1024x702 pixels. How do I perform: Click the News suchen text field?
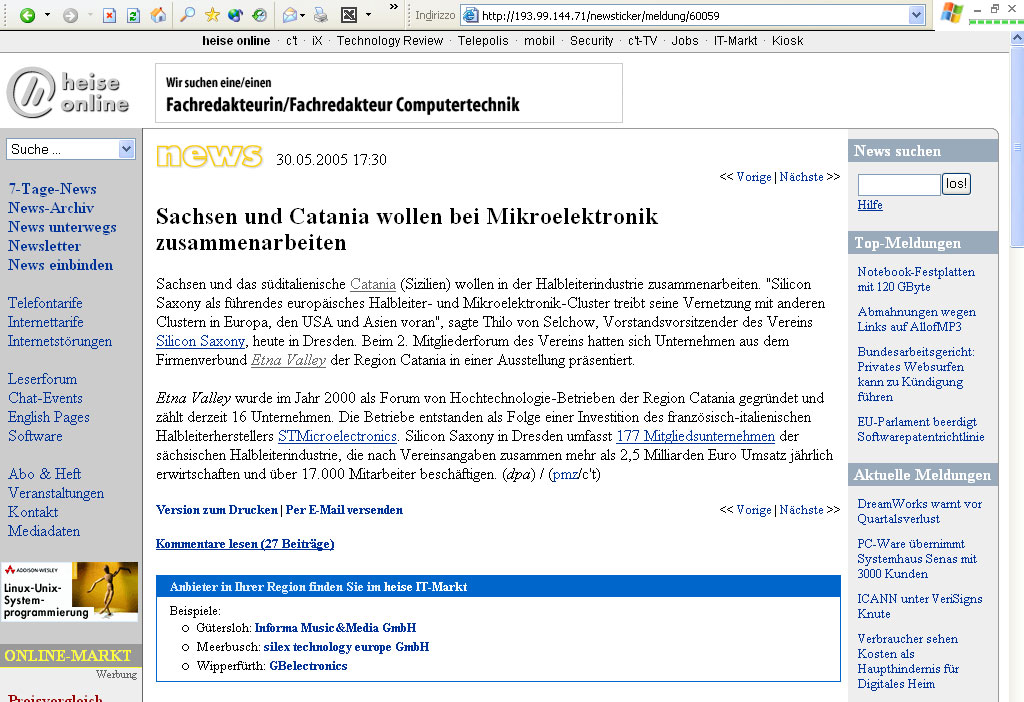(x=899, y=185)
